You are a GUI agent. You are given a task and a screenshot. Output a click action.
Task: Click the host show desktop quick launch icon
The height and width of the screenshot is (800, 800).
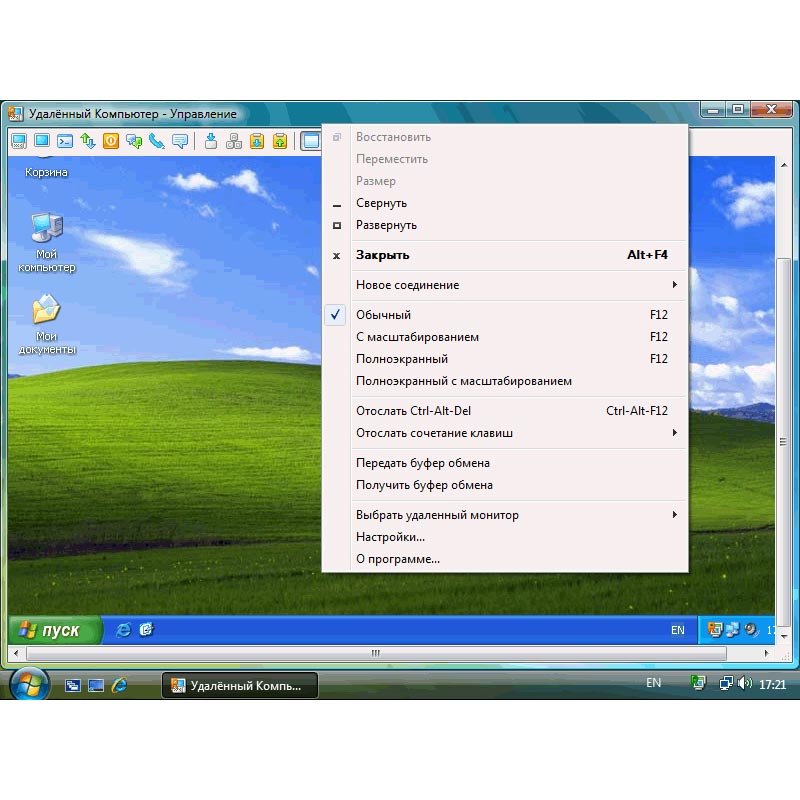point(96,685)
